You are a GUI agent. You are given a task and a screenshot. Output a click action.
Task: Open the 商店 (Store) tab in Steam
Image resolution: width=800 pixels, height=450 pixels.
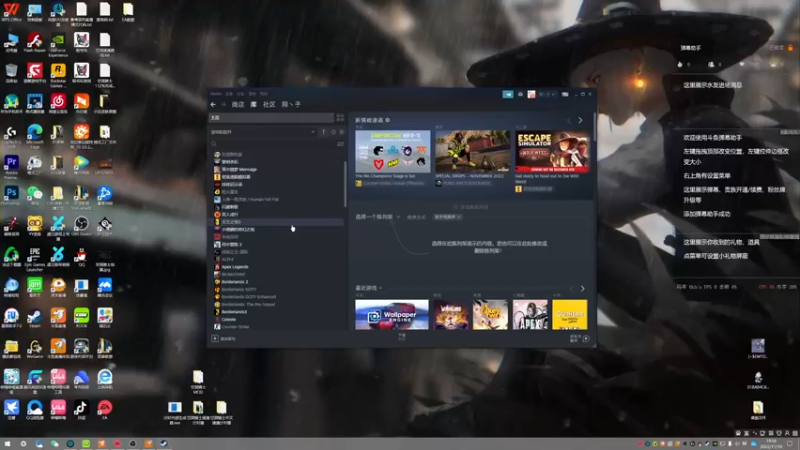pyautogui.click(x=238, y=104)
